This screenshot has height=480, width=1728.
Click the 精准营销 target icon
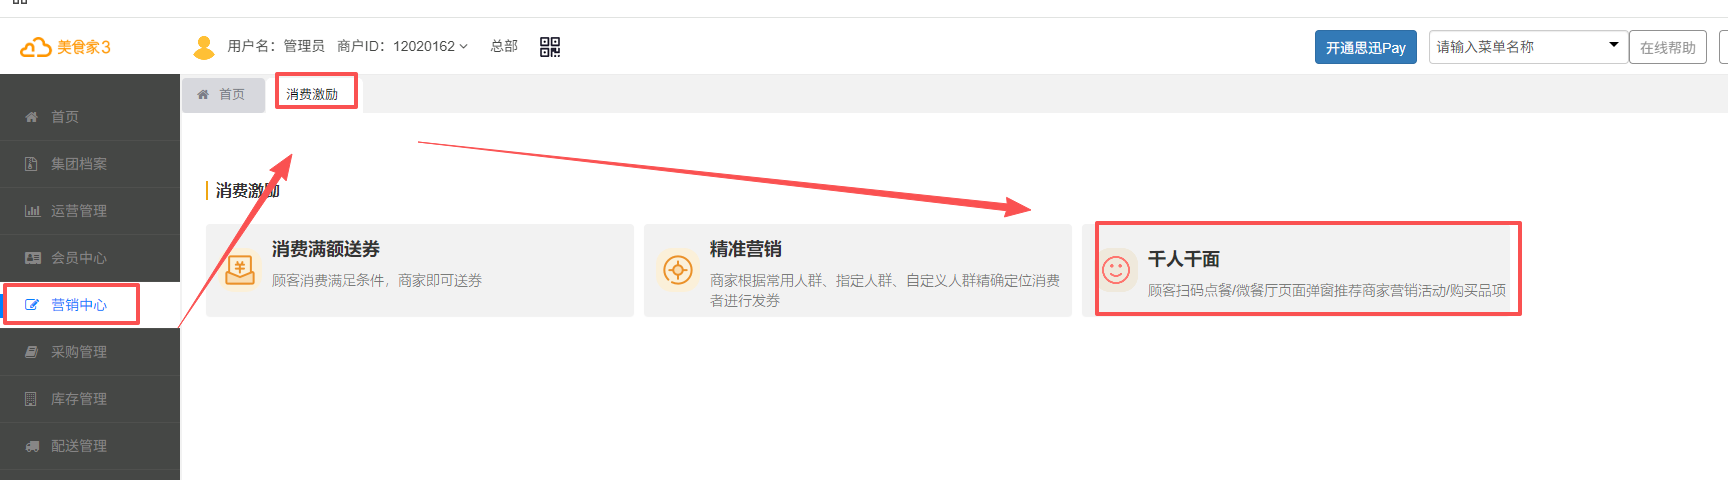pyautogui.click(x=678, y=270)
